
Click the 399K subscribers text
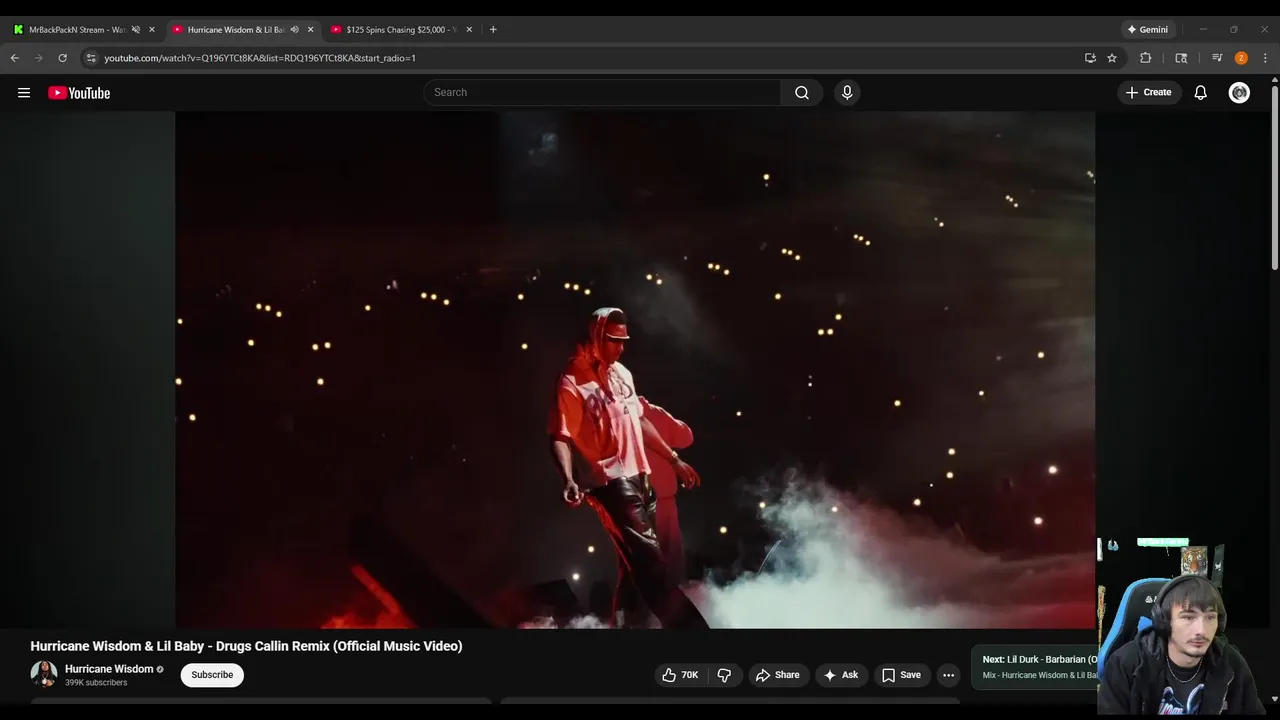pos(96,683)
